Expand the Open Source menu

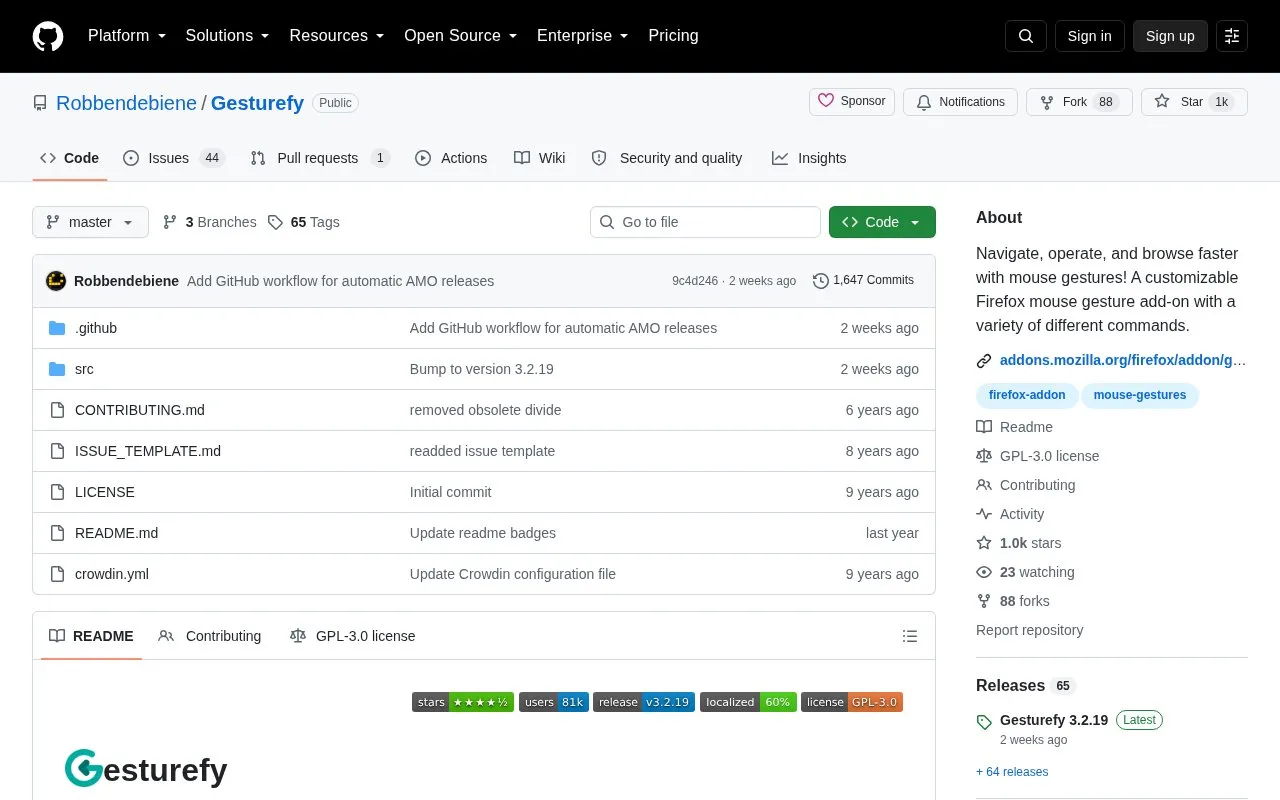point(461,36)
